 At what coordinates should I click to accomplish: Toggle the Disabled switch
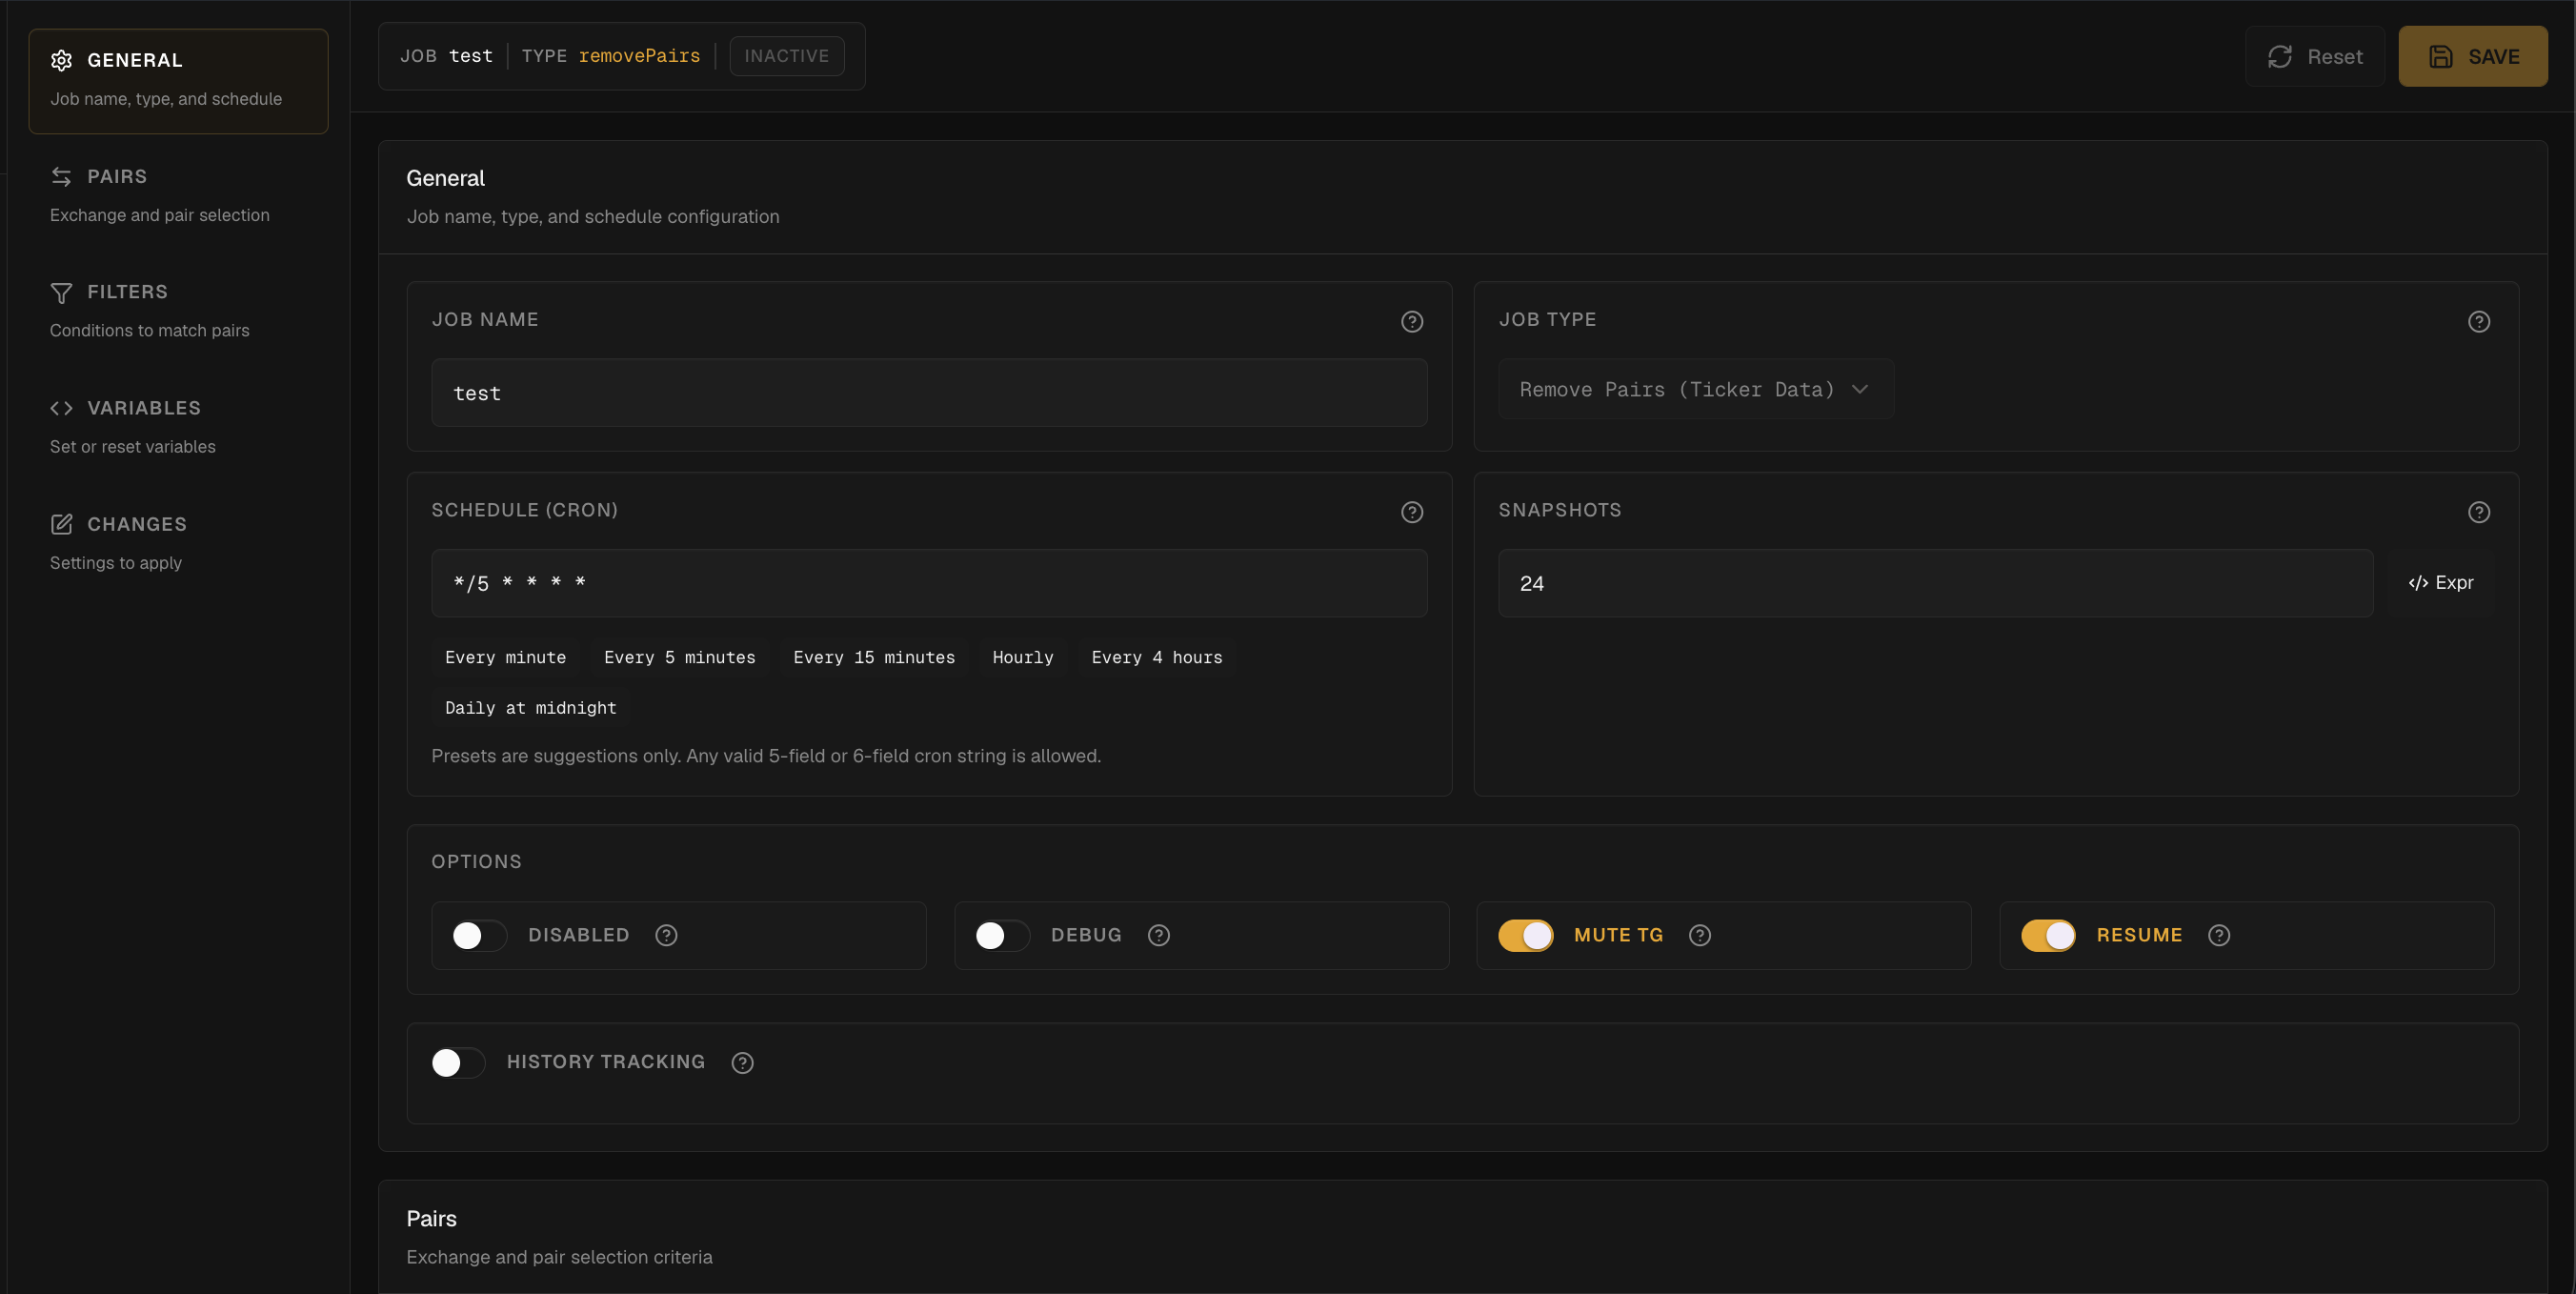pyautogui.click(x=479, y=935)
